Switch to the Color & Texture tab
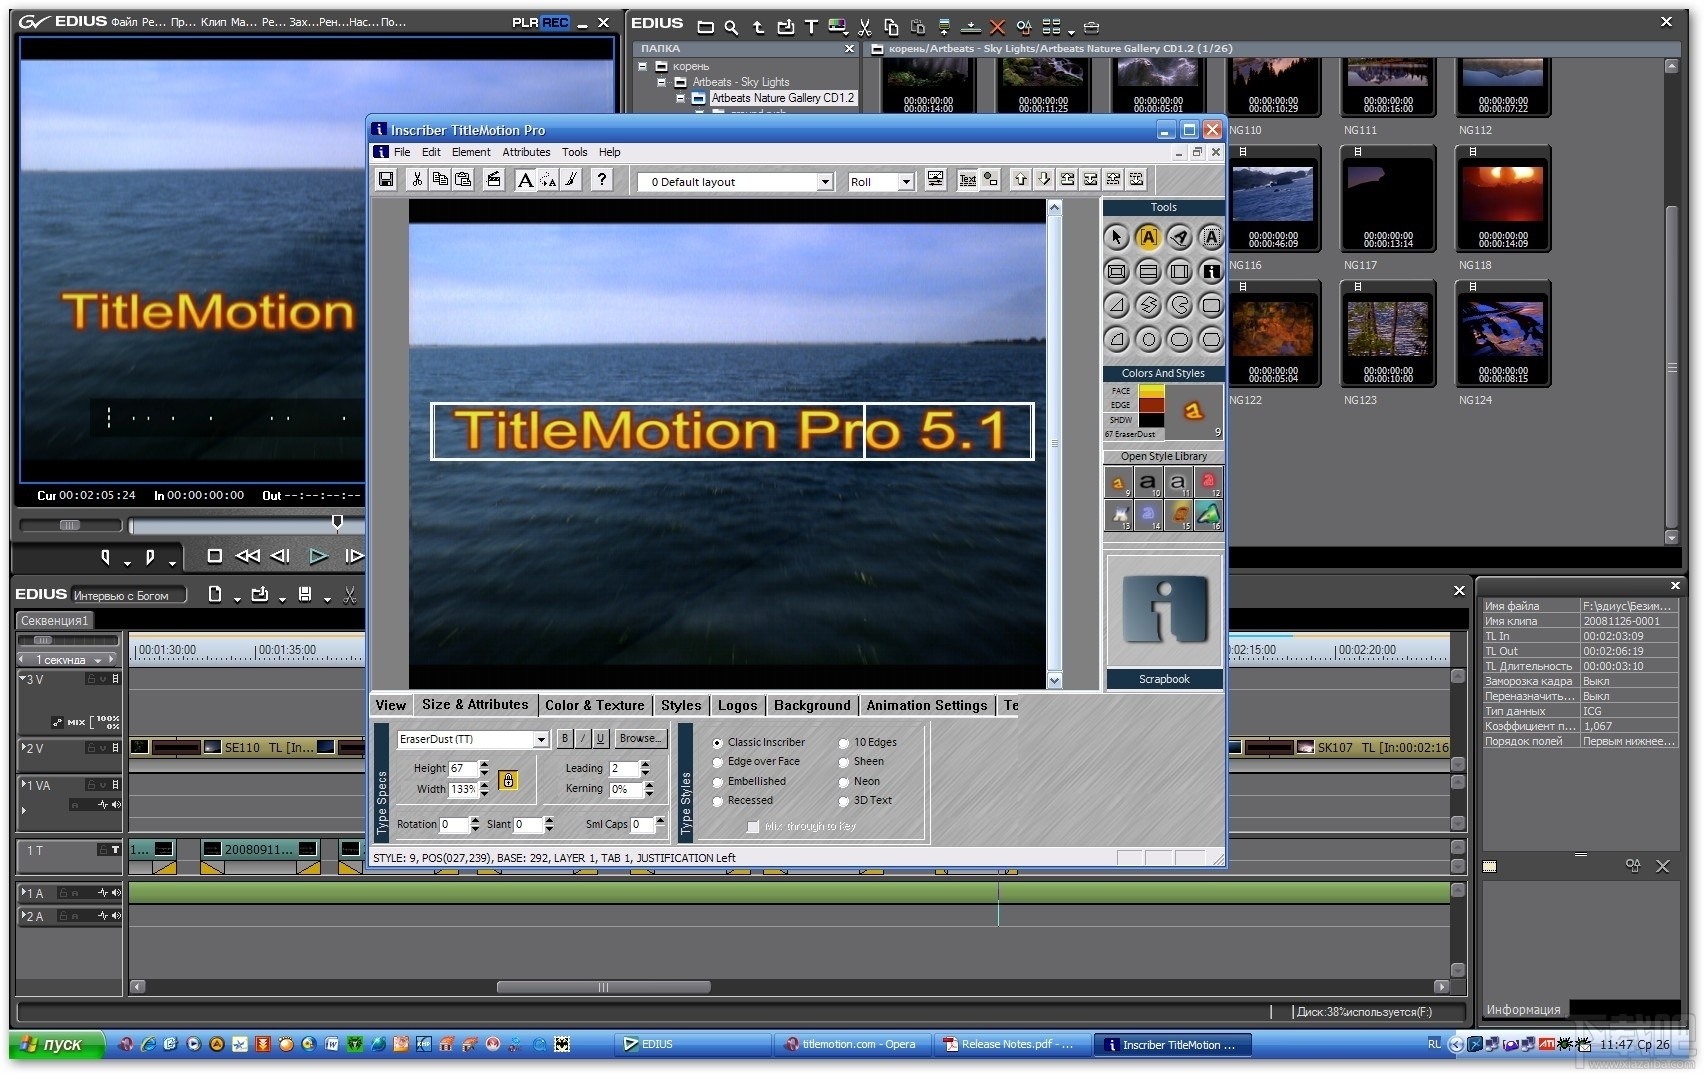Image resolution: width=1704 pixels, height=1074 pixels. pos(595,705)
